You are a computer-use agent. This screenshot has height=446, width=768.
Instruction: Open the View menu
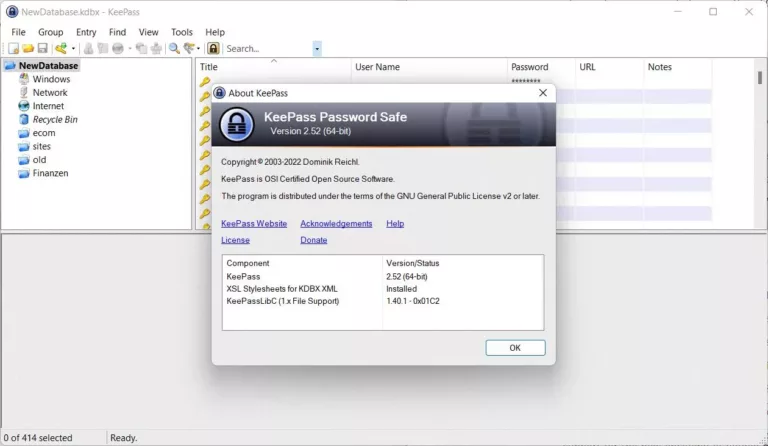148,32
